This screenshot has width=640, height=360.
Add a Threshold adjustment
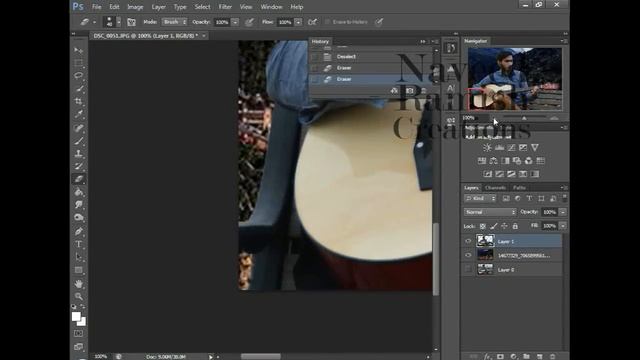click(511, 174)
